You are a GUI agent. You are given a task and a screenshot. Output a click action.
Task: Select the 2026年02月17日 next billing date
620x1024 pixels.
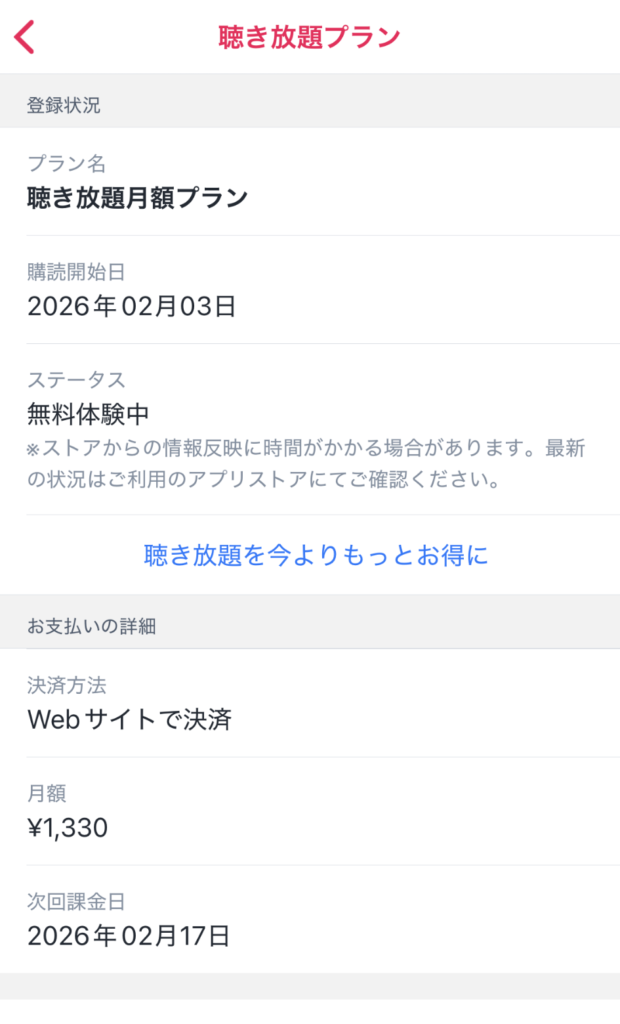[129, 936]
